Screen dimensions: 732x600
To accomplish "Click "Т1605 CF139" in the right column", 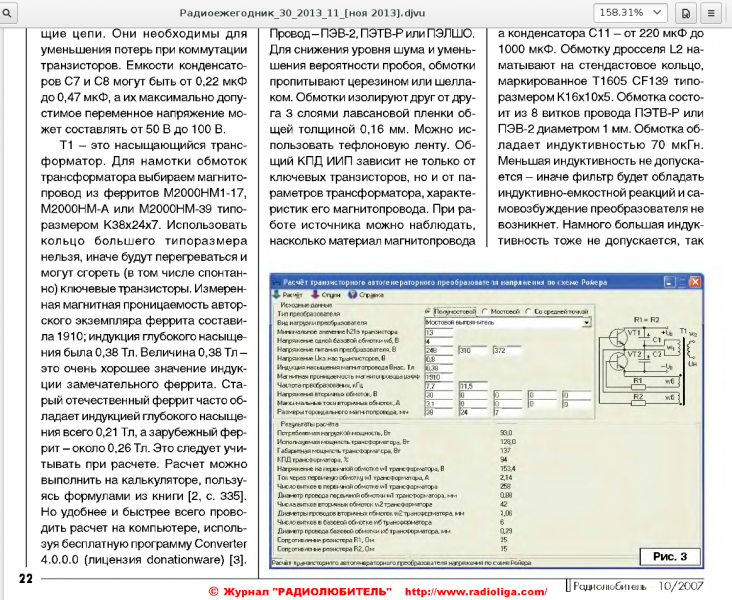I will pyautogui.click(x=630, y=81).
